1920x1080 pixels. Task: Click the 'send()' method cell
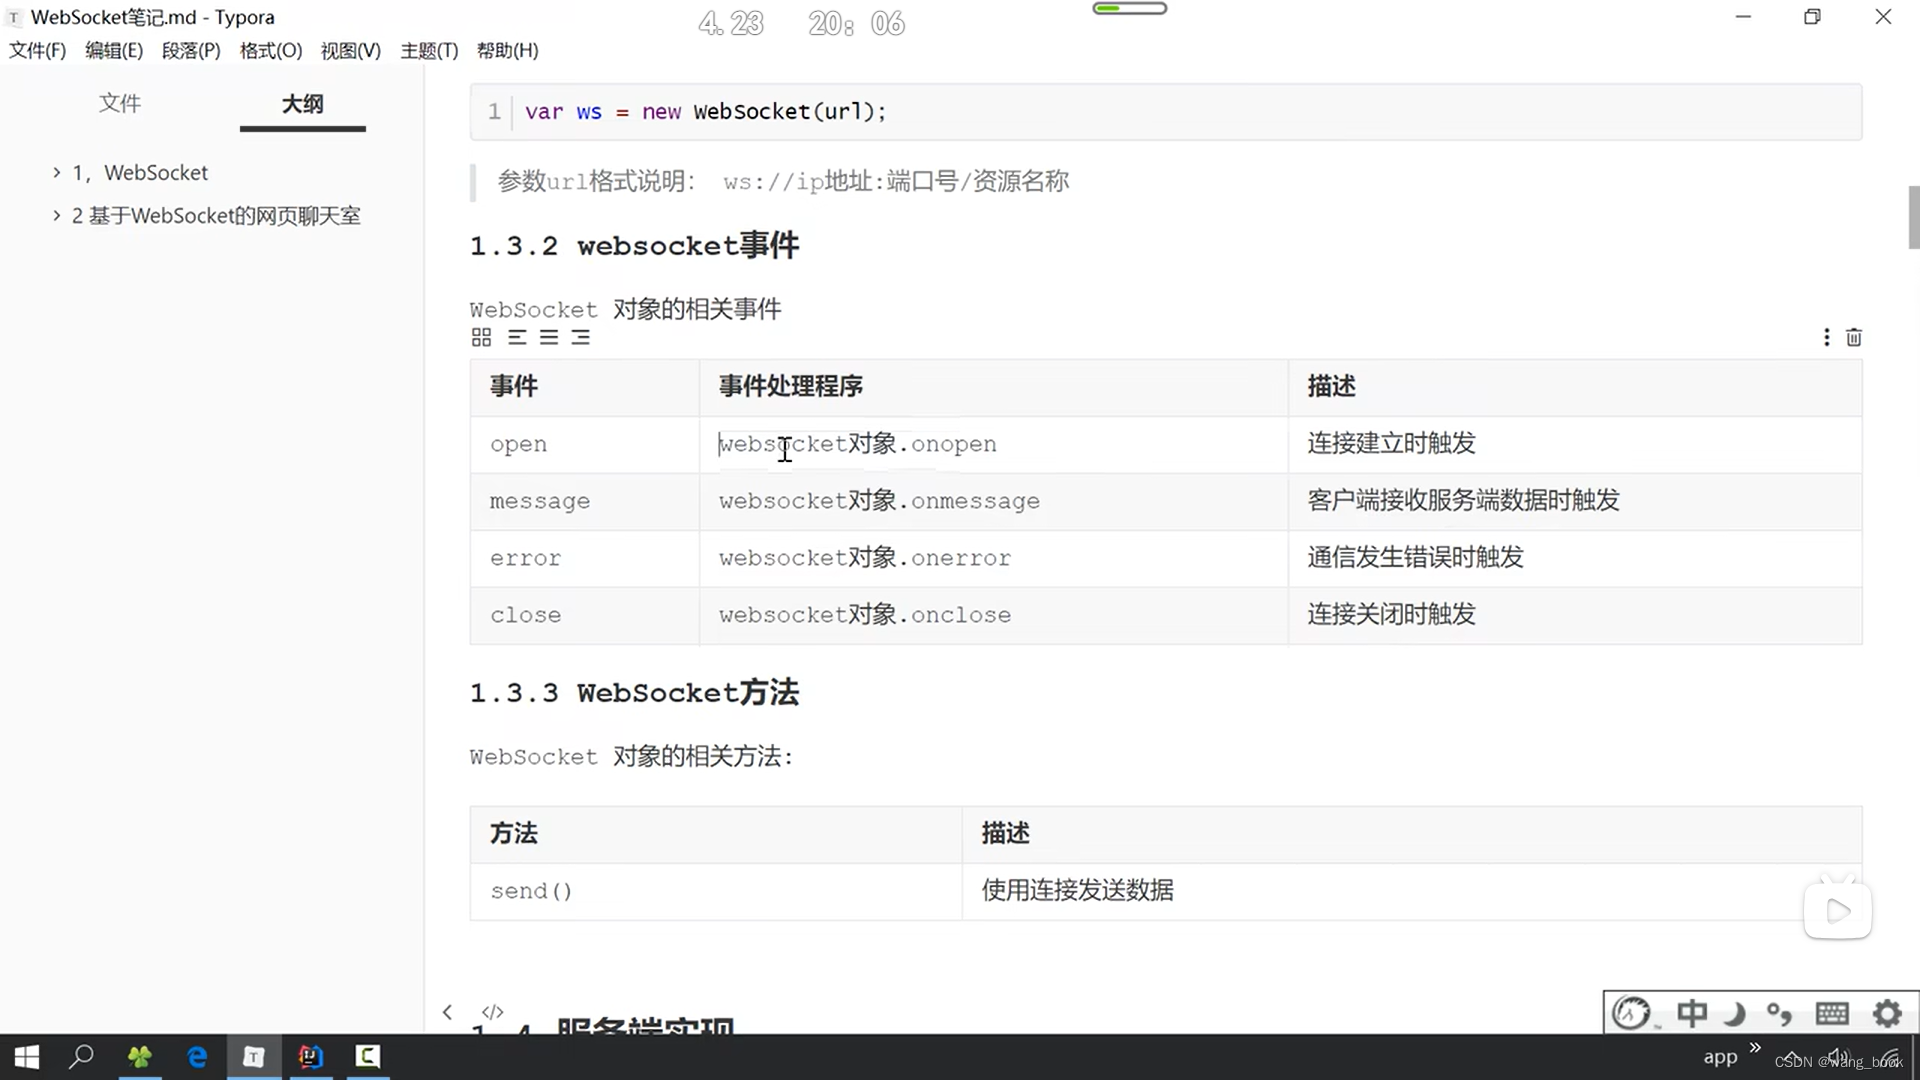pyautogui.click(x=716, y=891)
